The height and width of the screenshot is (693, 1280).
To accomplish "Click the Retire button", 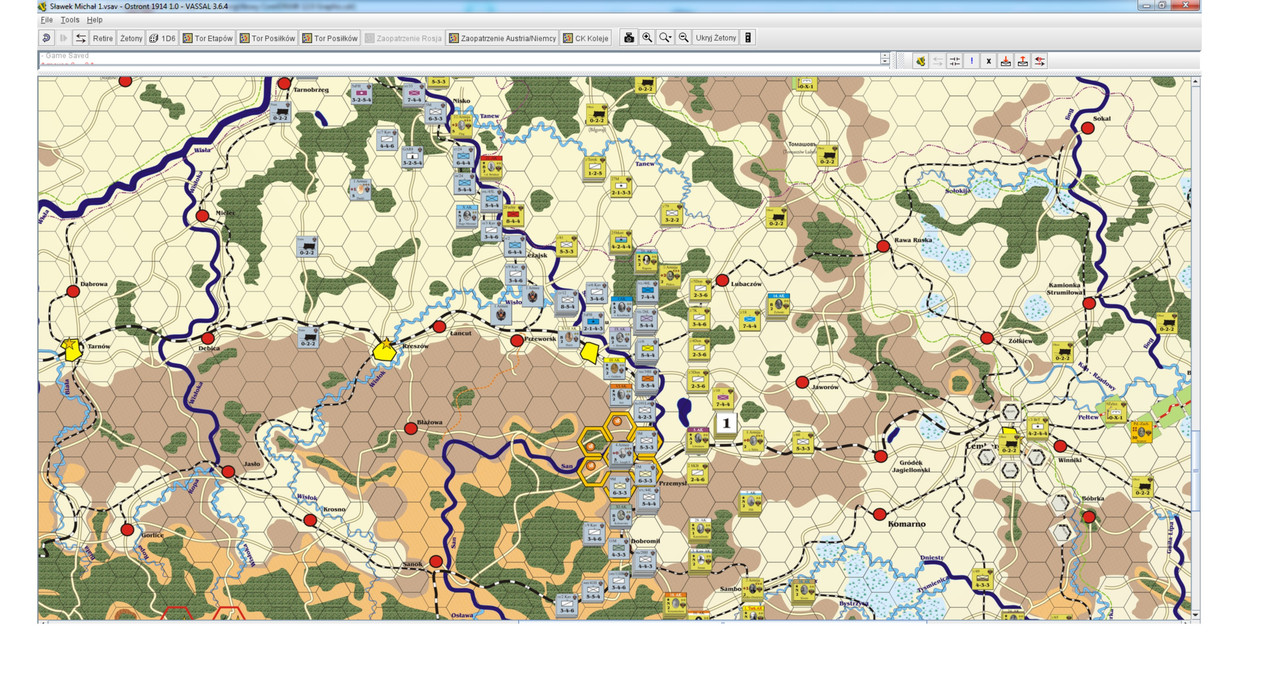I will 102,38.
